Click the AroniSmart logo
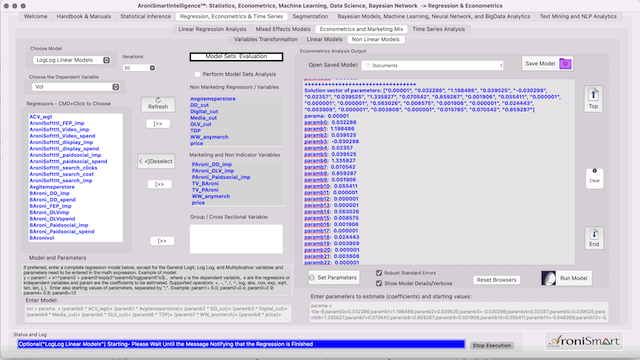 coord(584,341)
